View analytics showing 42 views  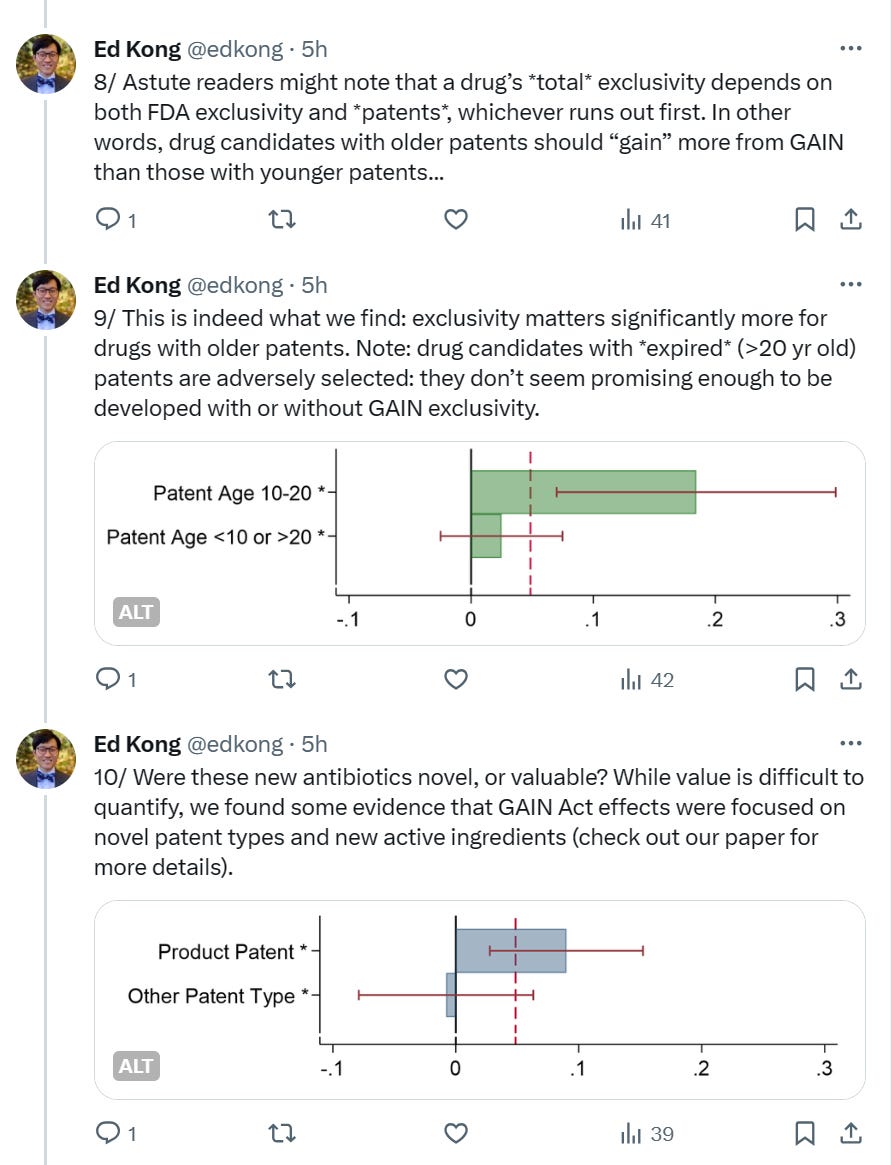pyautogui.click(x=647, y=680)
